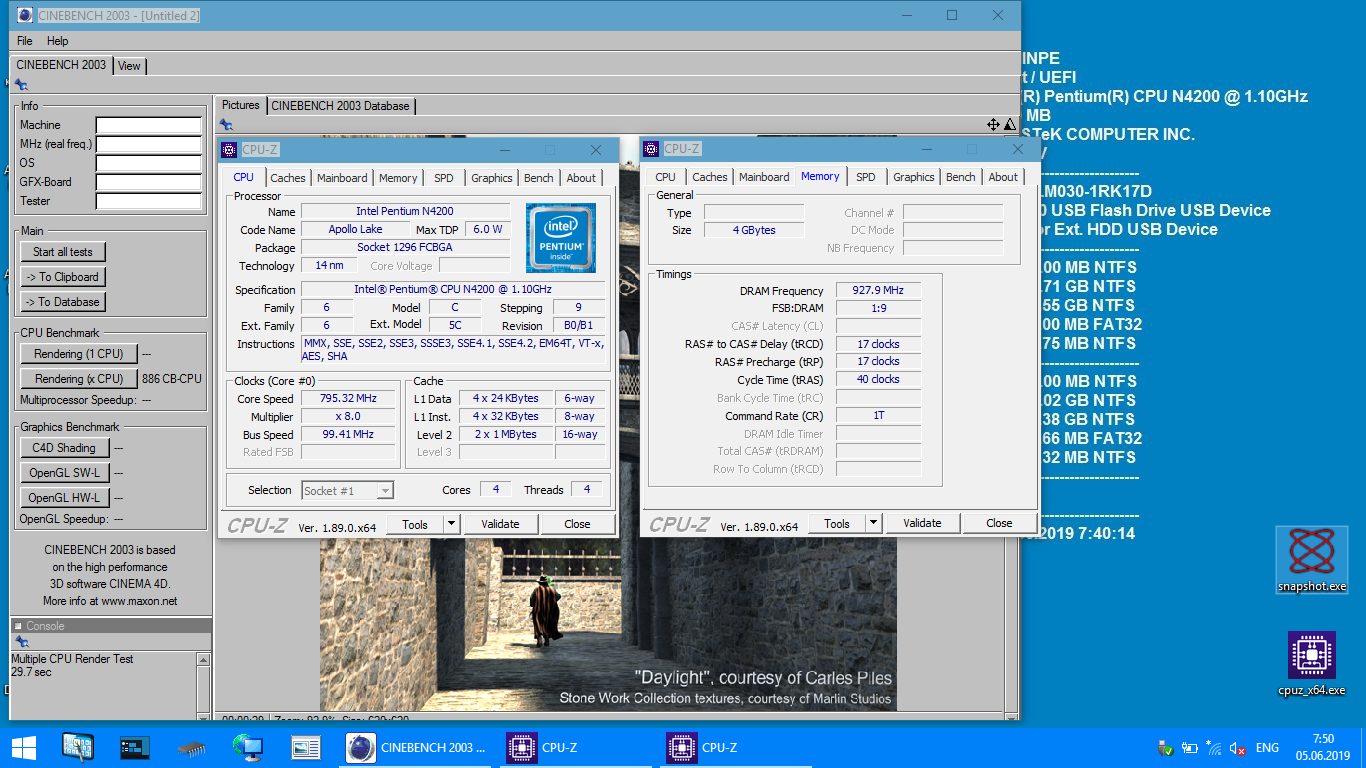1366x768 pixels.
Task: Run the C4D Shading benchmark
Action: pyautogui.click(x=64, y=448)
